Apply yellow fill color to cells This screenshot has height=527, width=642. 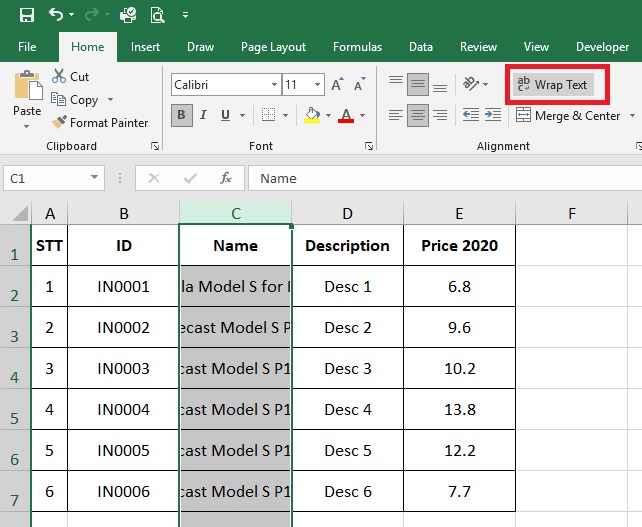[x=312, y=115]
